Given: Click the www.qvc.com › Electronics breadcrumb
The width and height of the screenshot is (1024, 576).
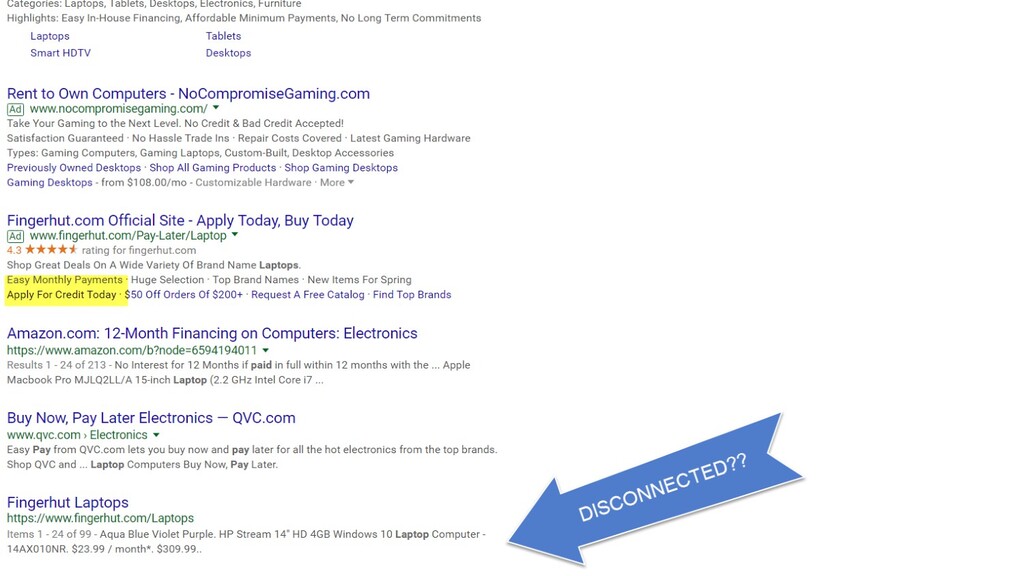Looking at the screenshot, I should (x=77, y=435).
